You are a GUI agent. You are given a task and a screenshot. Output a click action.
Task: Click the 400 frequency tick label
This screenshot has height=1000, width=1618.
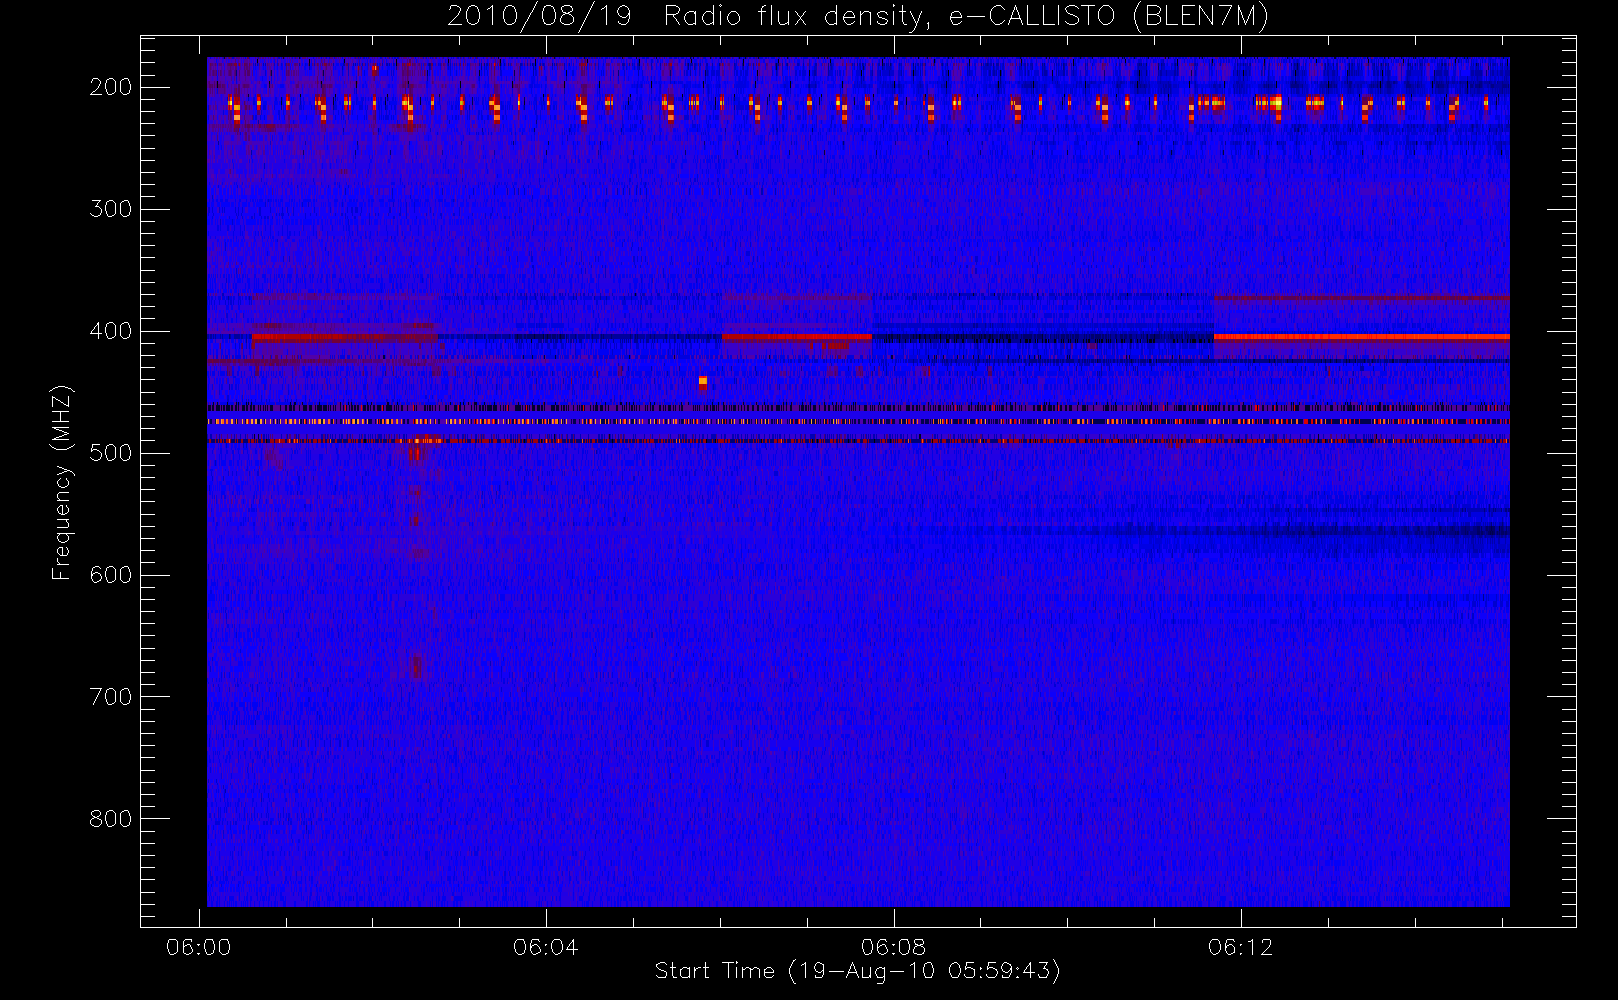coord(111,331)
